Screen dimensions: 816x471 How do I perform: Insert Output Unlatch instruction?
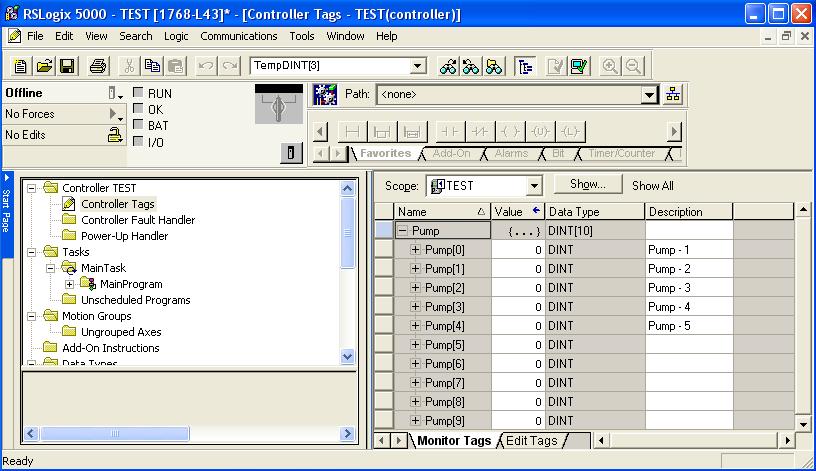tap(540, 132)
